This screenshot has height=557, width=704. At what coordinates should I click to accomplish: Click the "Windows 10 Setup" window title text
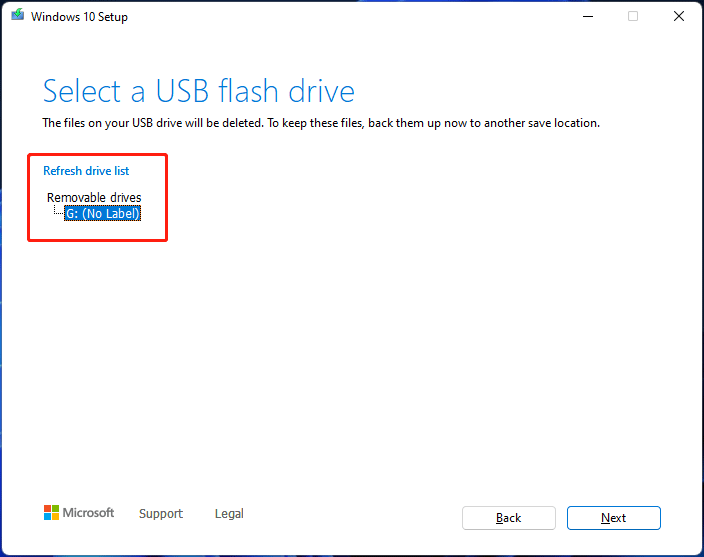[79, 17]
